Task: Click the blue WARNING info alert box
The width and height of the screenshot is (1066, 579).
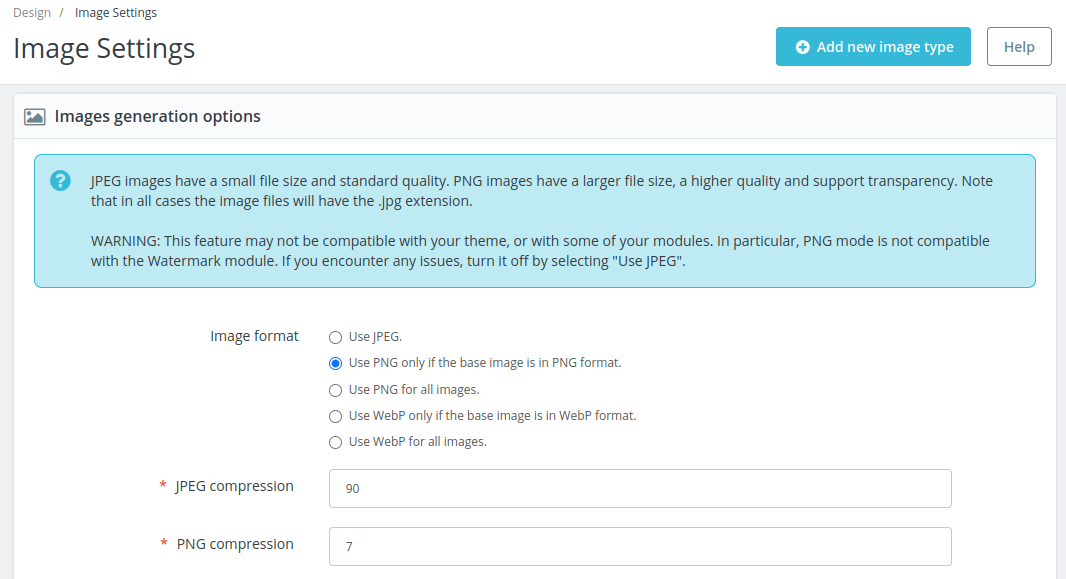Action: pos(535,221)
